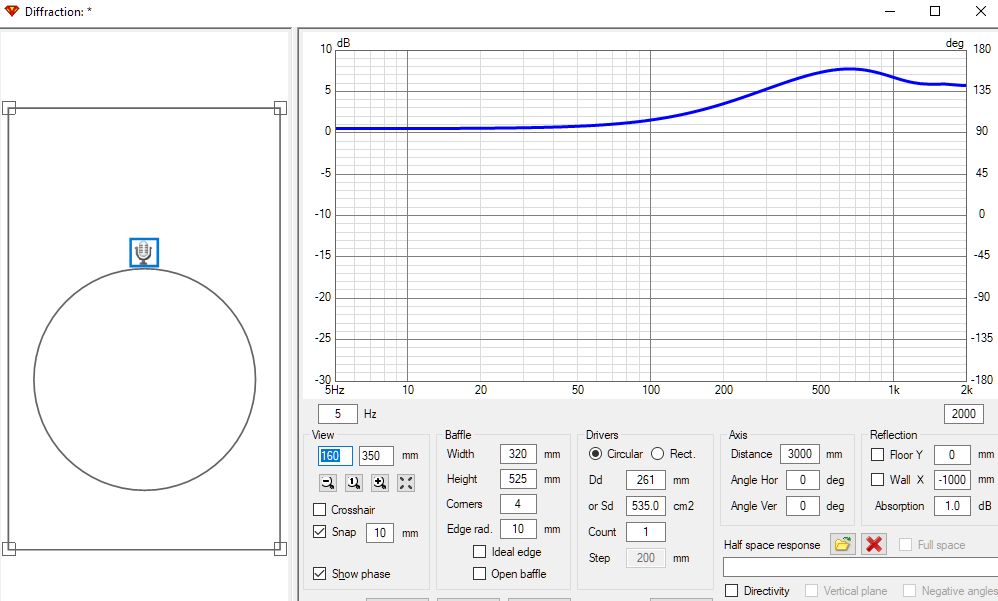Clear half space response with red X
The height and width of the screenshot is (601, 998).
pyautogui.click(x=874, y=544)
